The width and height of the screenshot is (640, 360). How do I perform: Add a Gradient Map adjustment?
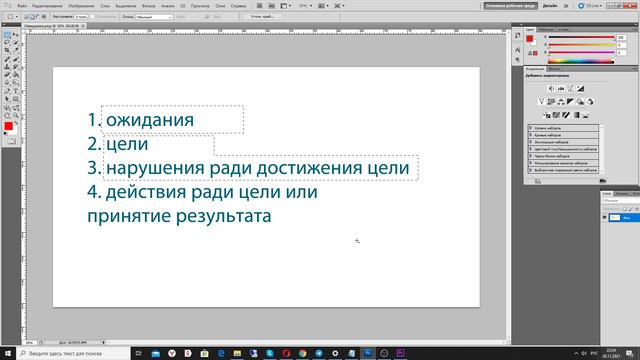[576, 116]
